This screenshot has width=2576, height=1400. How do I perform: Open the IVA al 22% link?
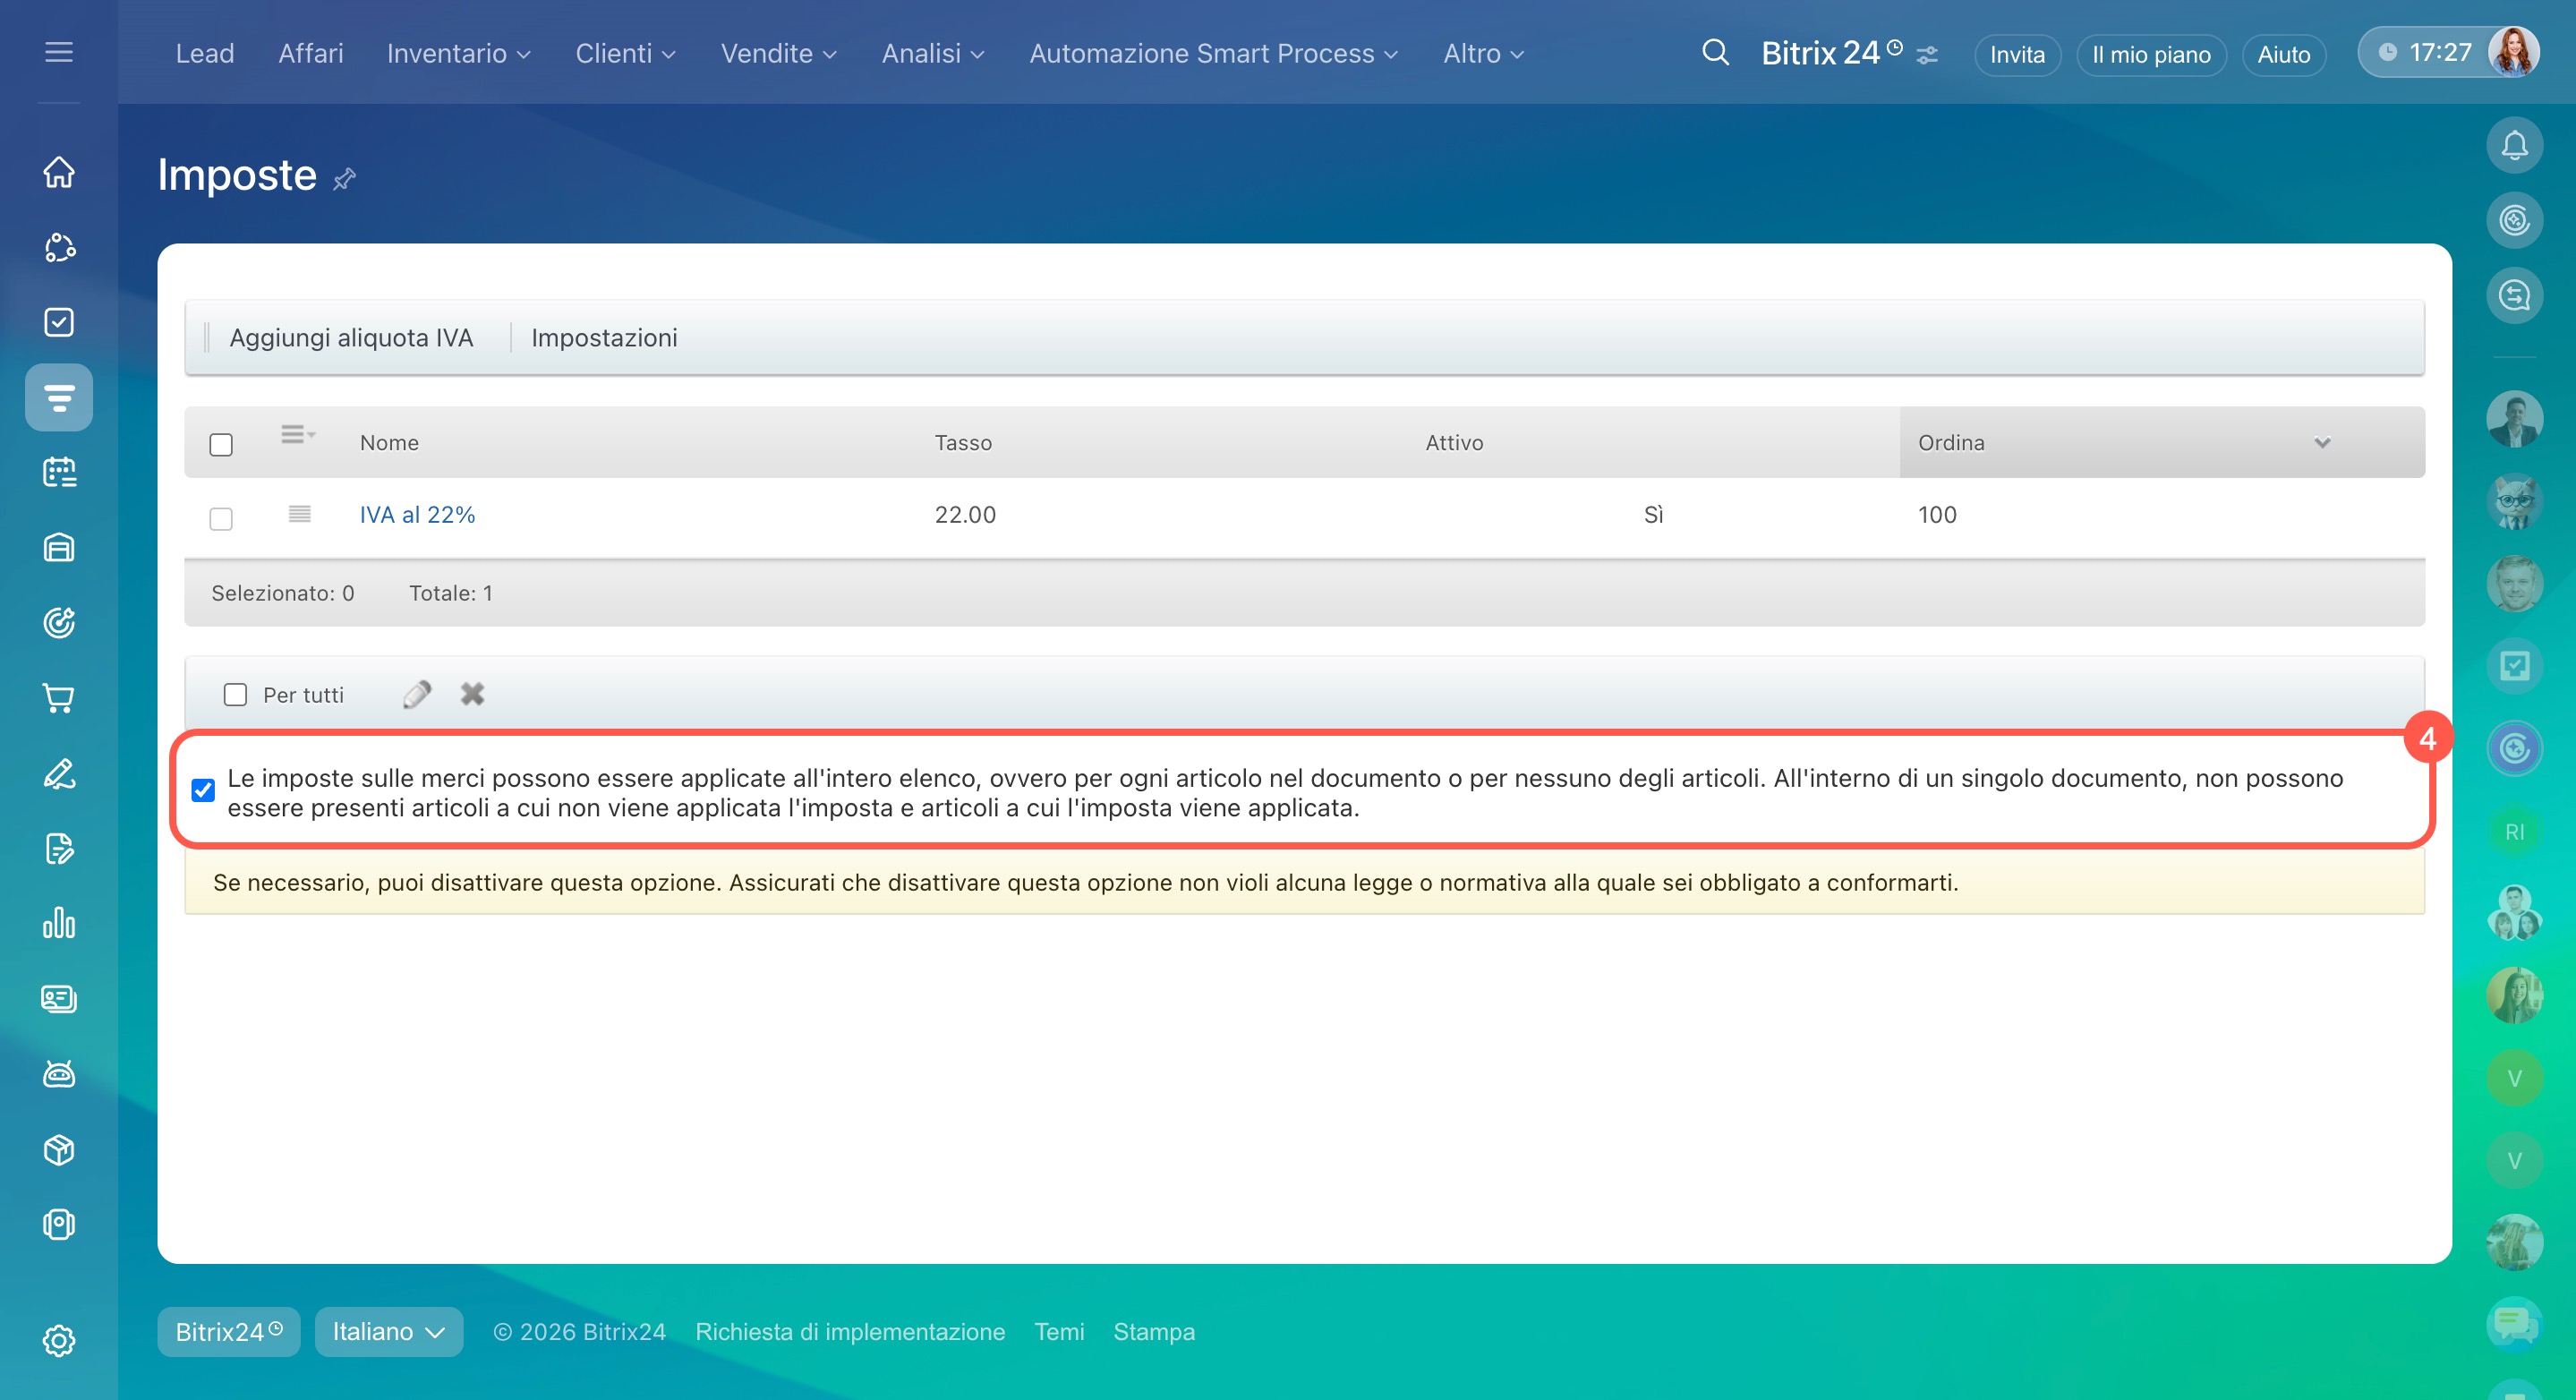[417, 515]
